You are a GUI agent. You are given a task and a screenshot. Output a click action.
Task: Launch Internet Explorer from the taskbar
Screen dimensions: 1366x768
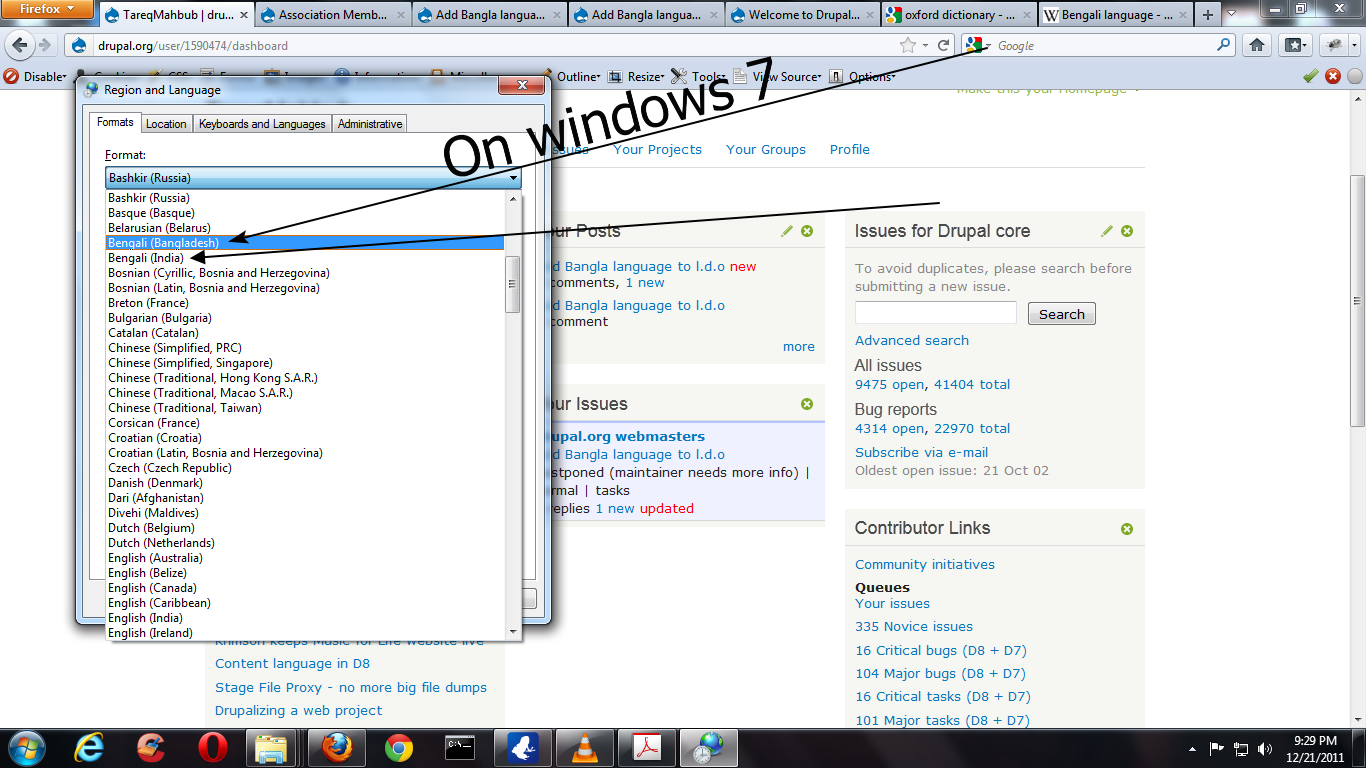click(90, 747)
